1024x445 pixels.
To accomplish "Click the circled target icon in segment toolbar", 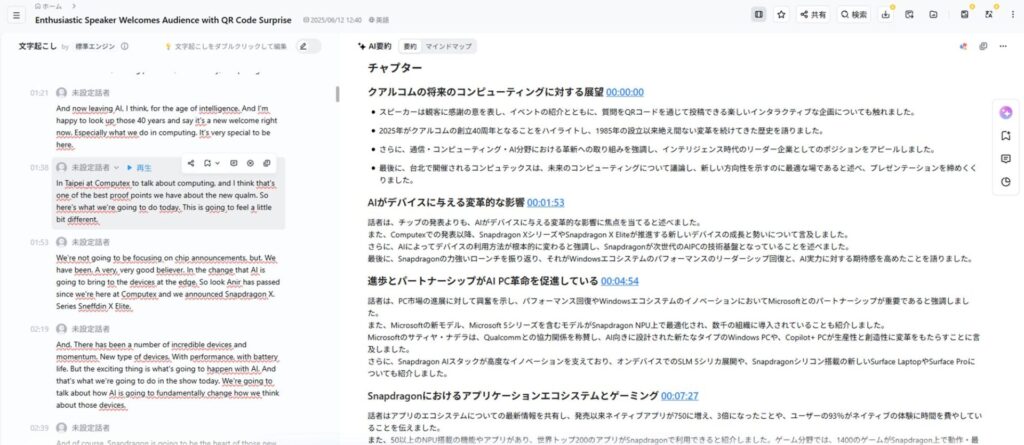I will pos(250,163).
